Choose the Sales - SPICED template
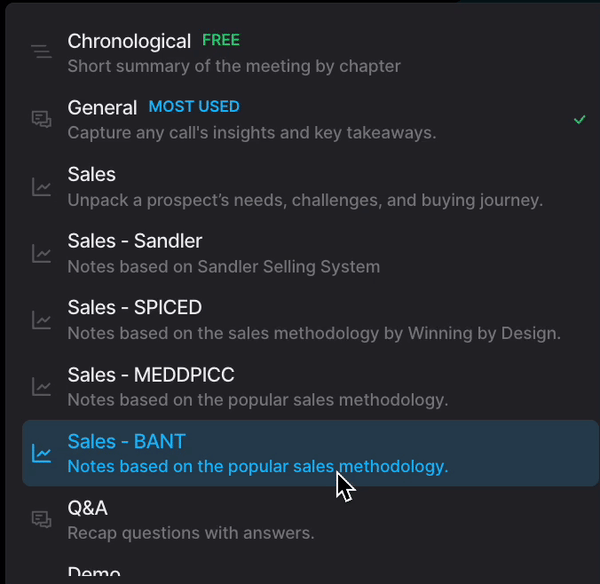600x584 pixels. pyautogui.click(x=135, y=308)
